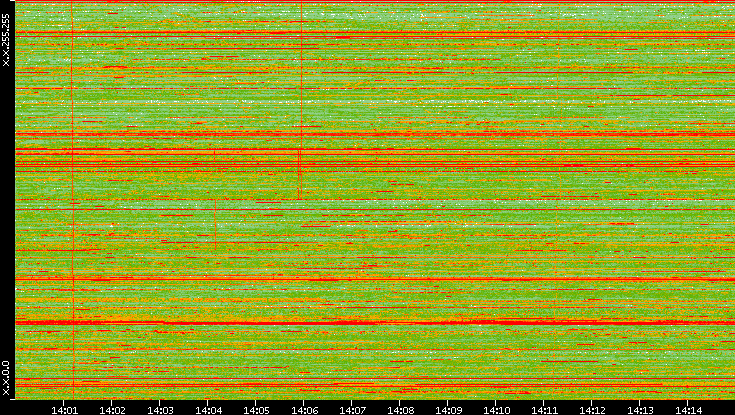
Task: Select the 14:05 time axis label
Action: point(256,410)
